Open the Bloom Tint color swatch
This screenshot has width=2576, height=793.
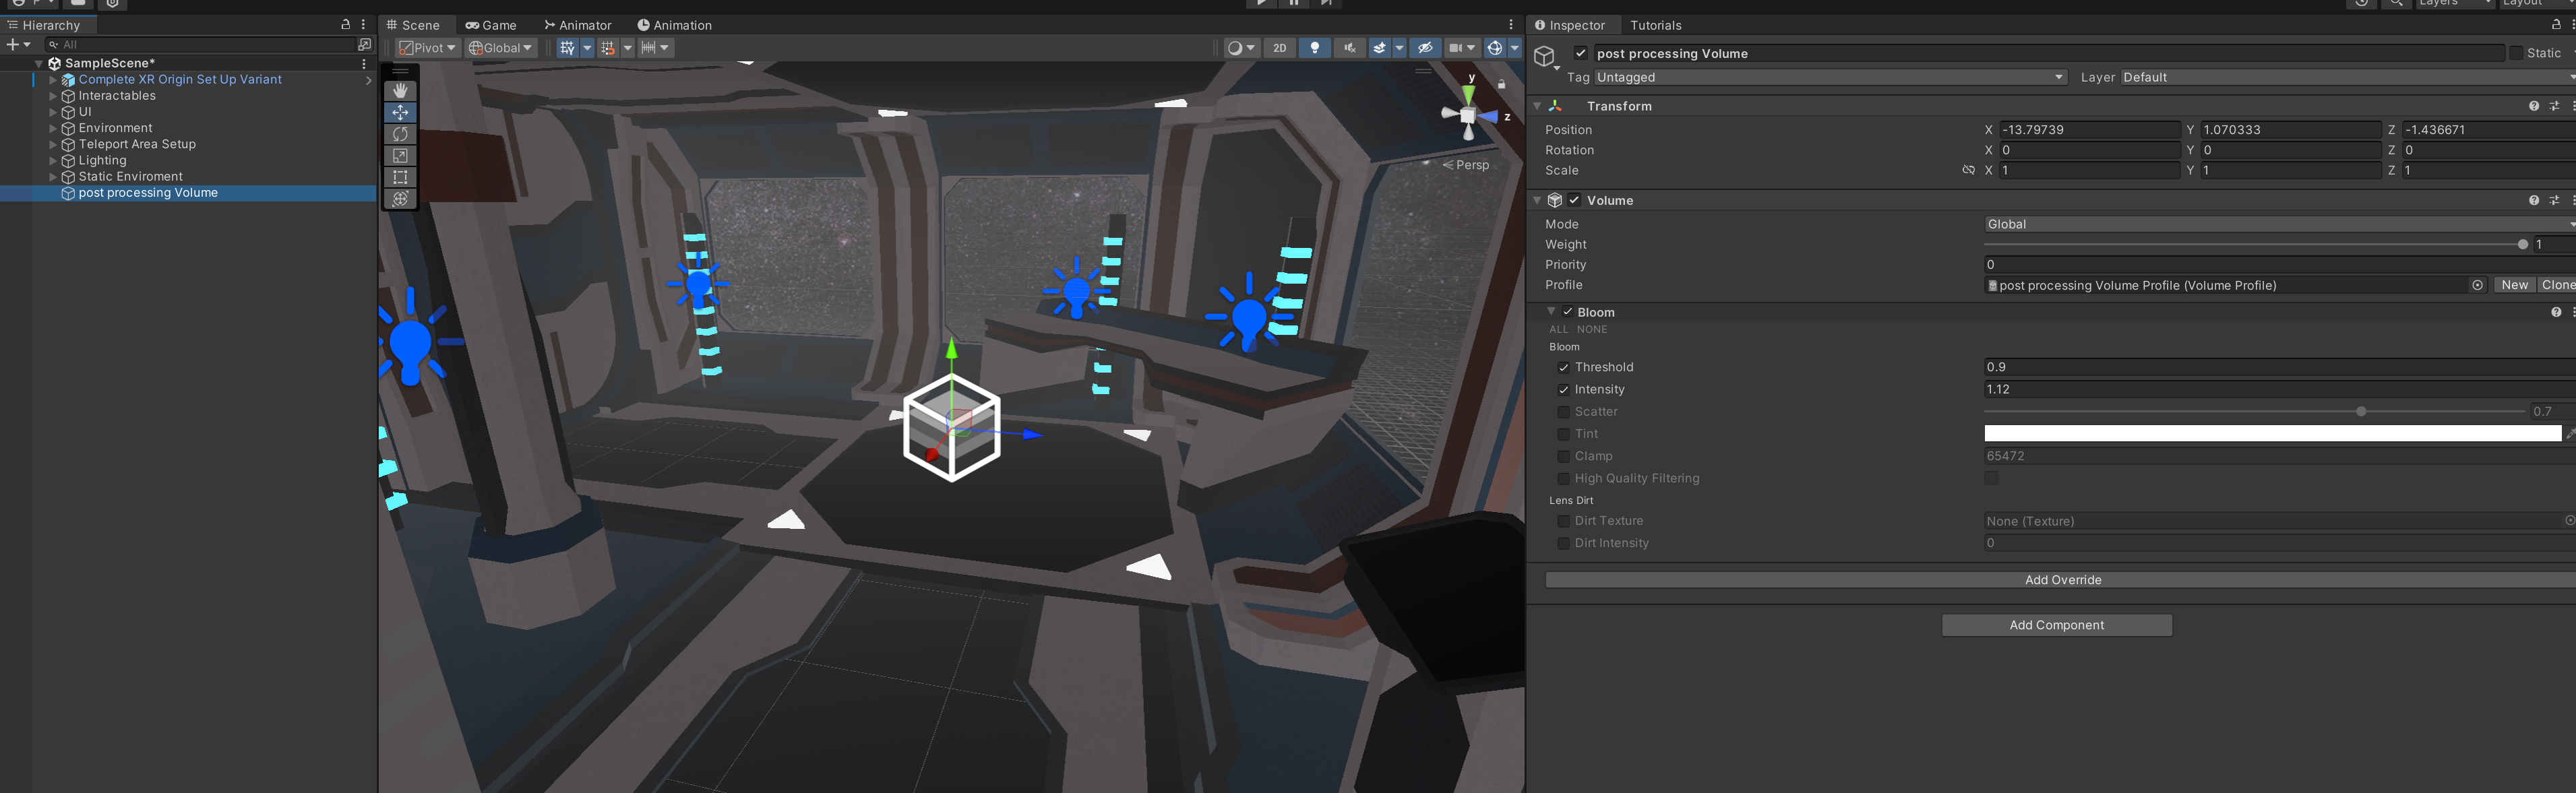point(2270,434)
